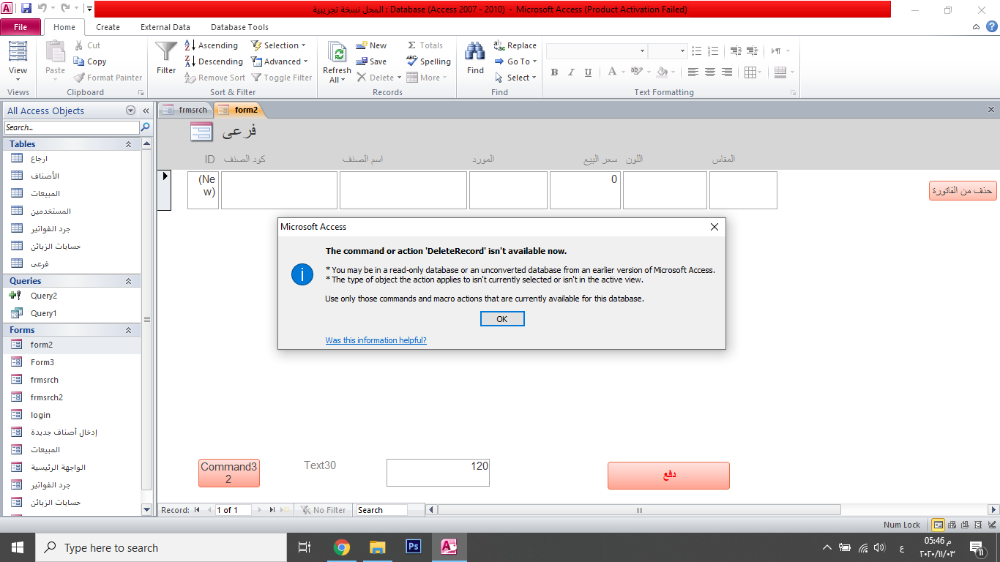
Task: Open Find binoculars tool
Action: [x=475, y=58]
